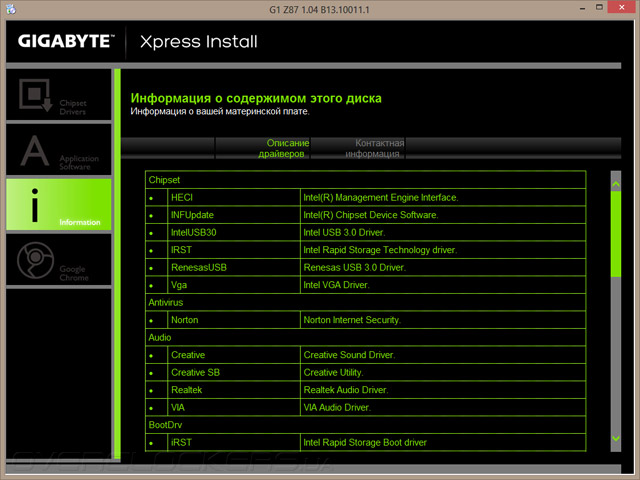Maximize the Xpress Install window
Screen dimensions: 640x480
(x=599, y=7)
